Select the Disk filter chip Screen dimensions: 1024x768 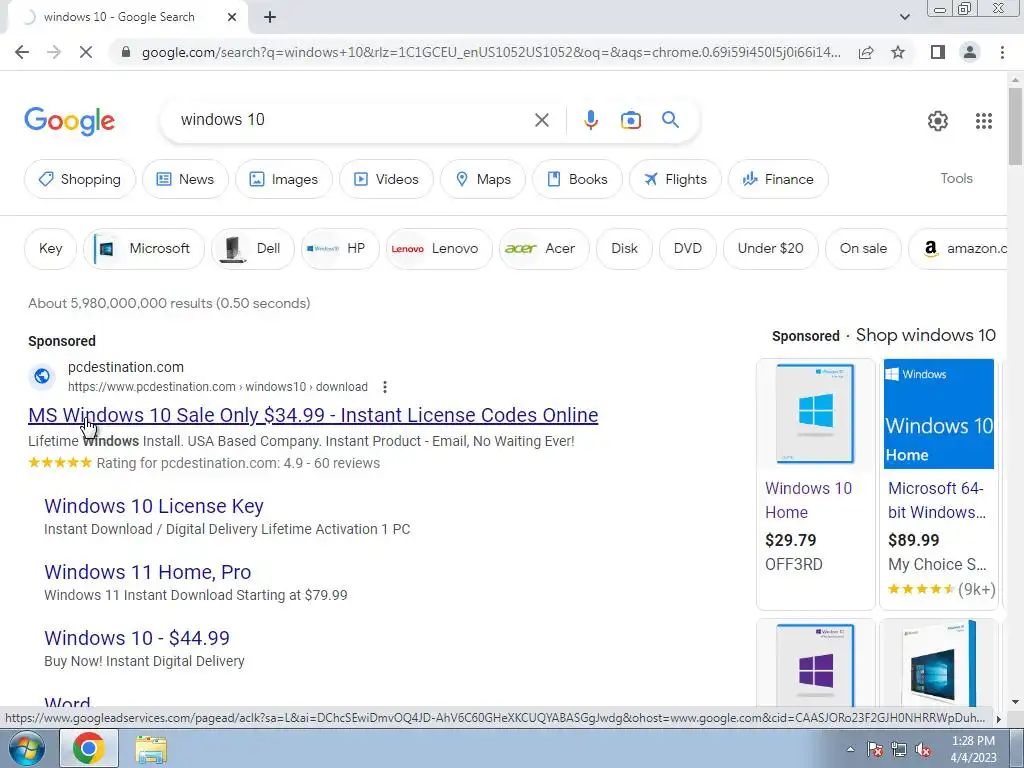click(x=624, y=249)
